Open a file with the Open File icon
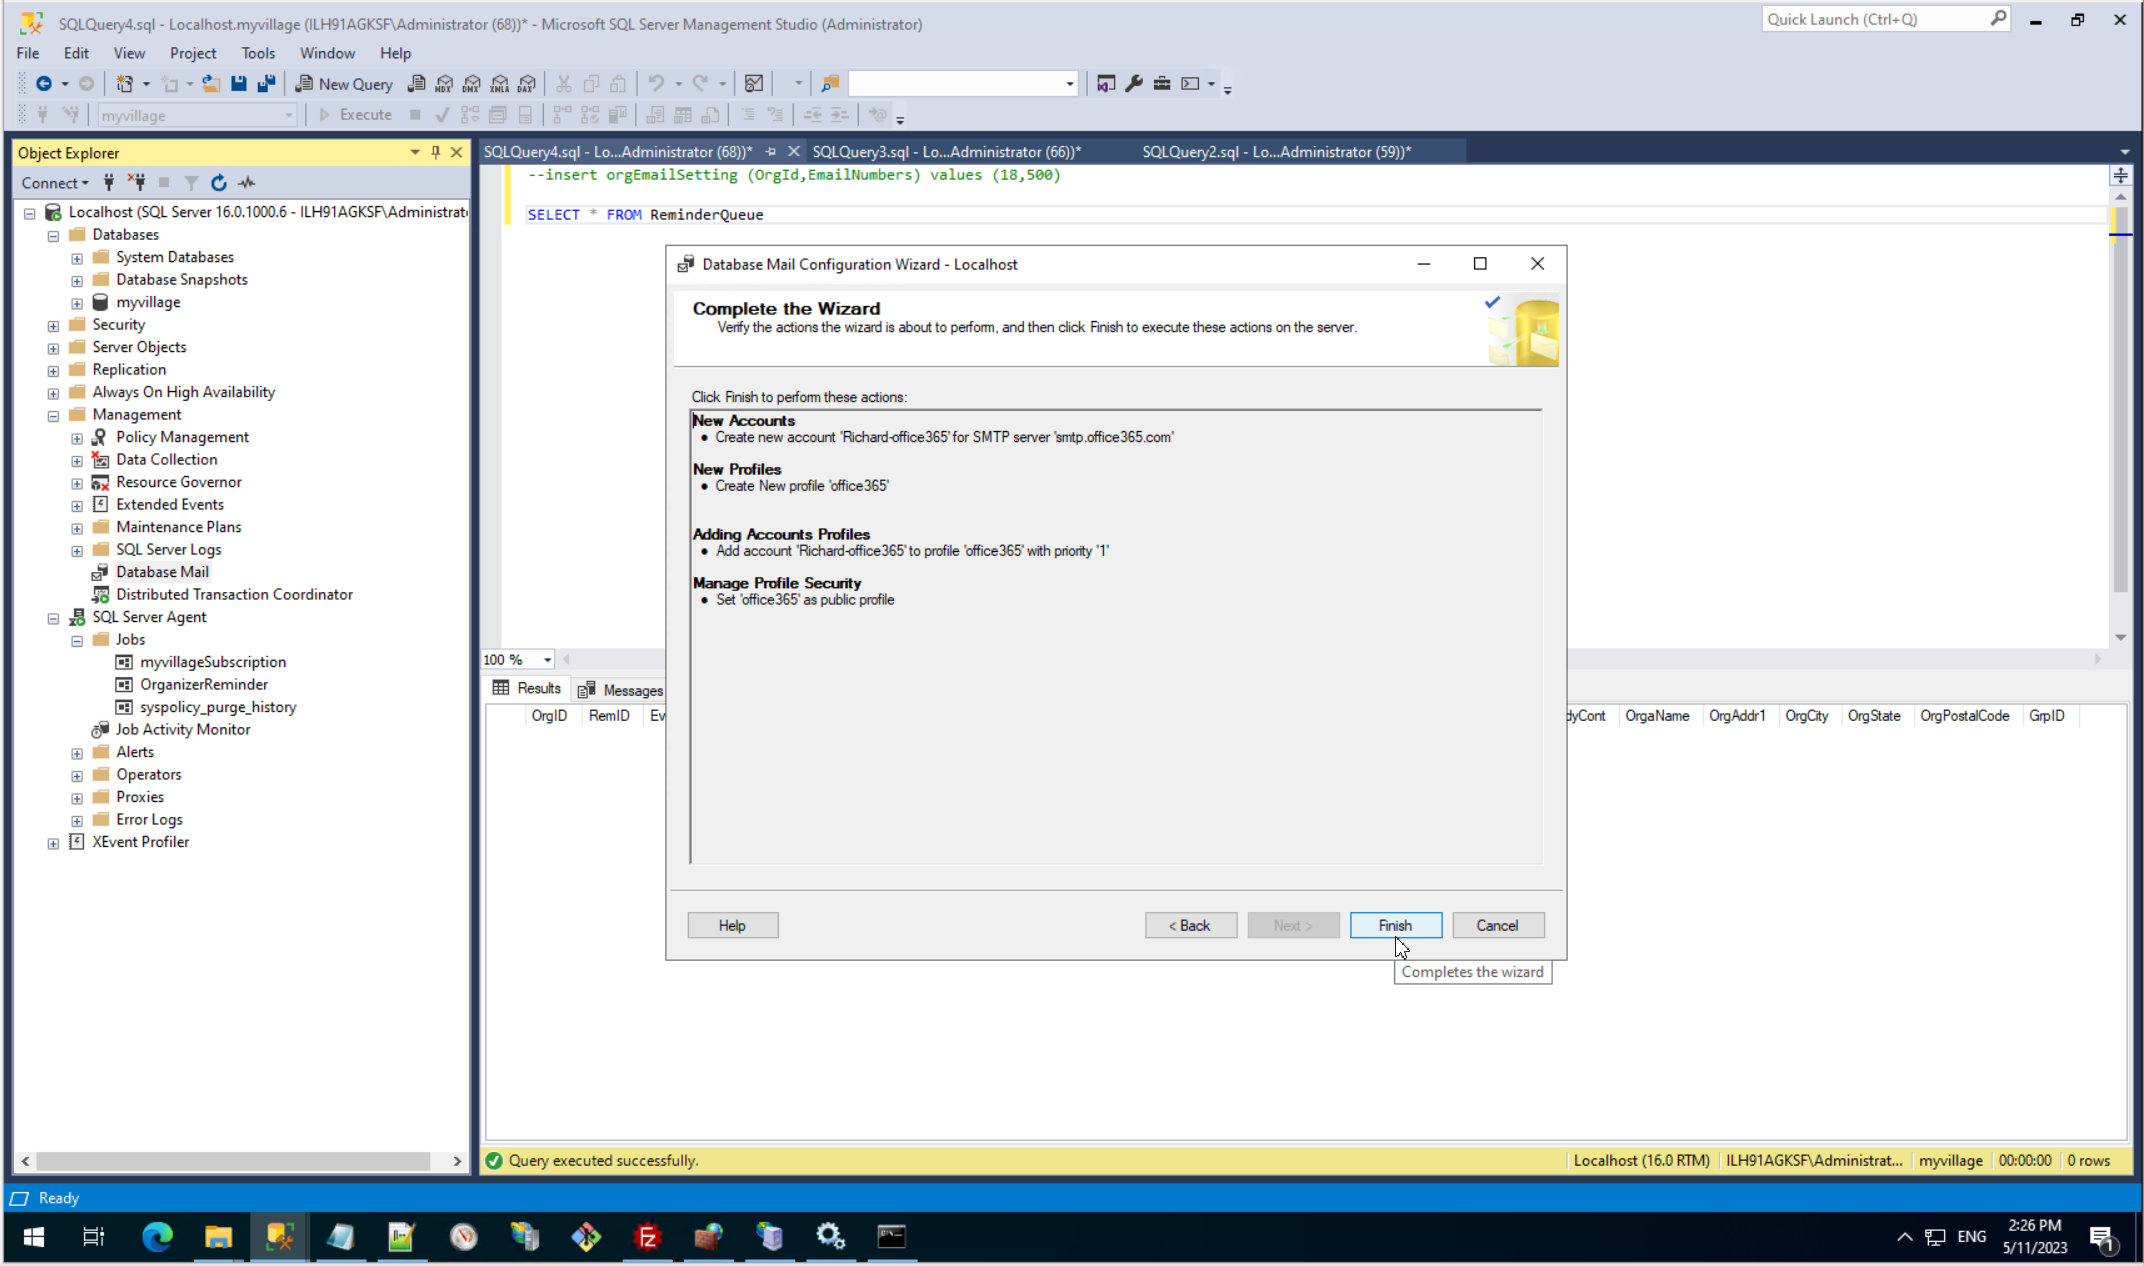2144x1266 pixels. pos(211,84)
